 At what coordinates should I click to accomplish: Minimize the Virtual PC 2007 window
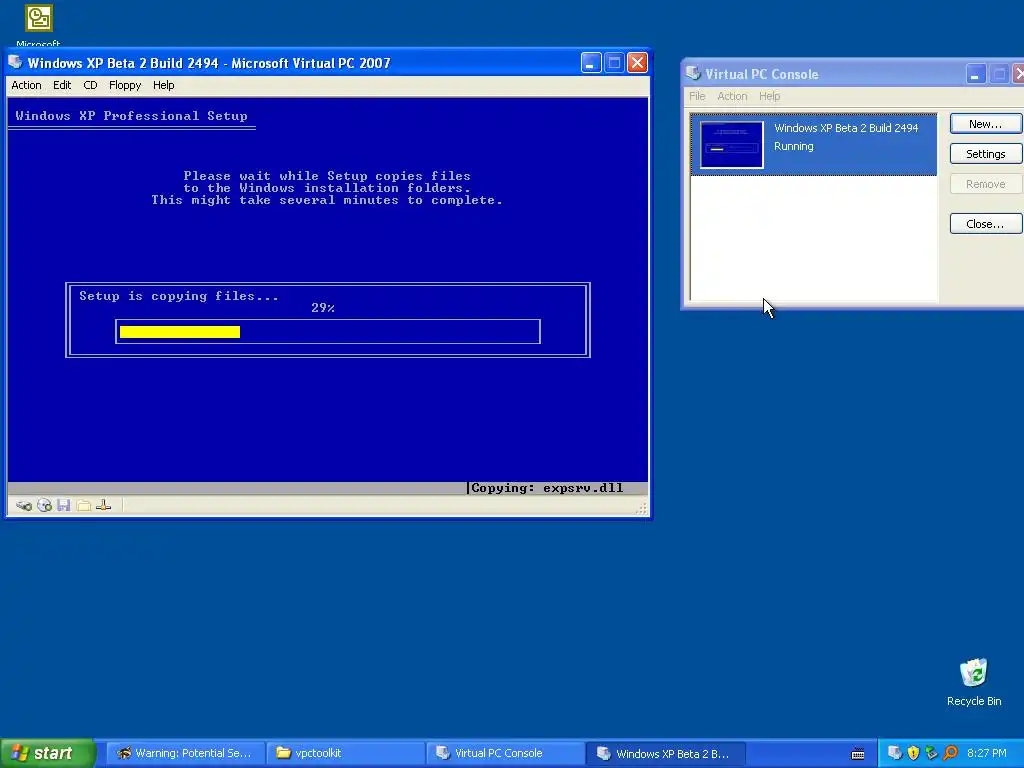coord(590,63)
